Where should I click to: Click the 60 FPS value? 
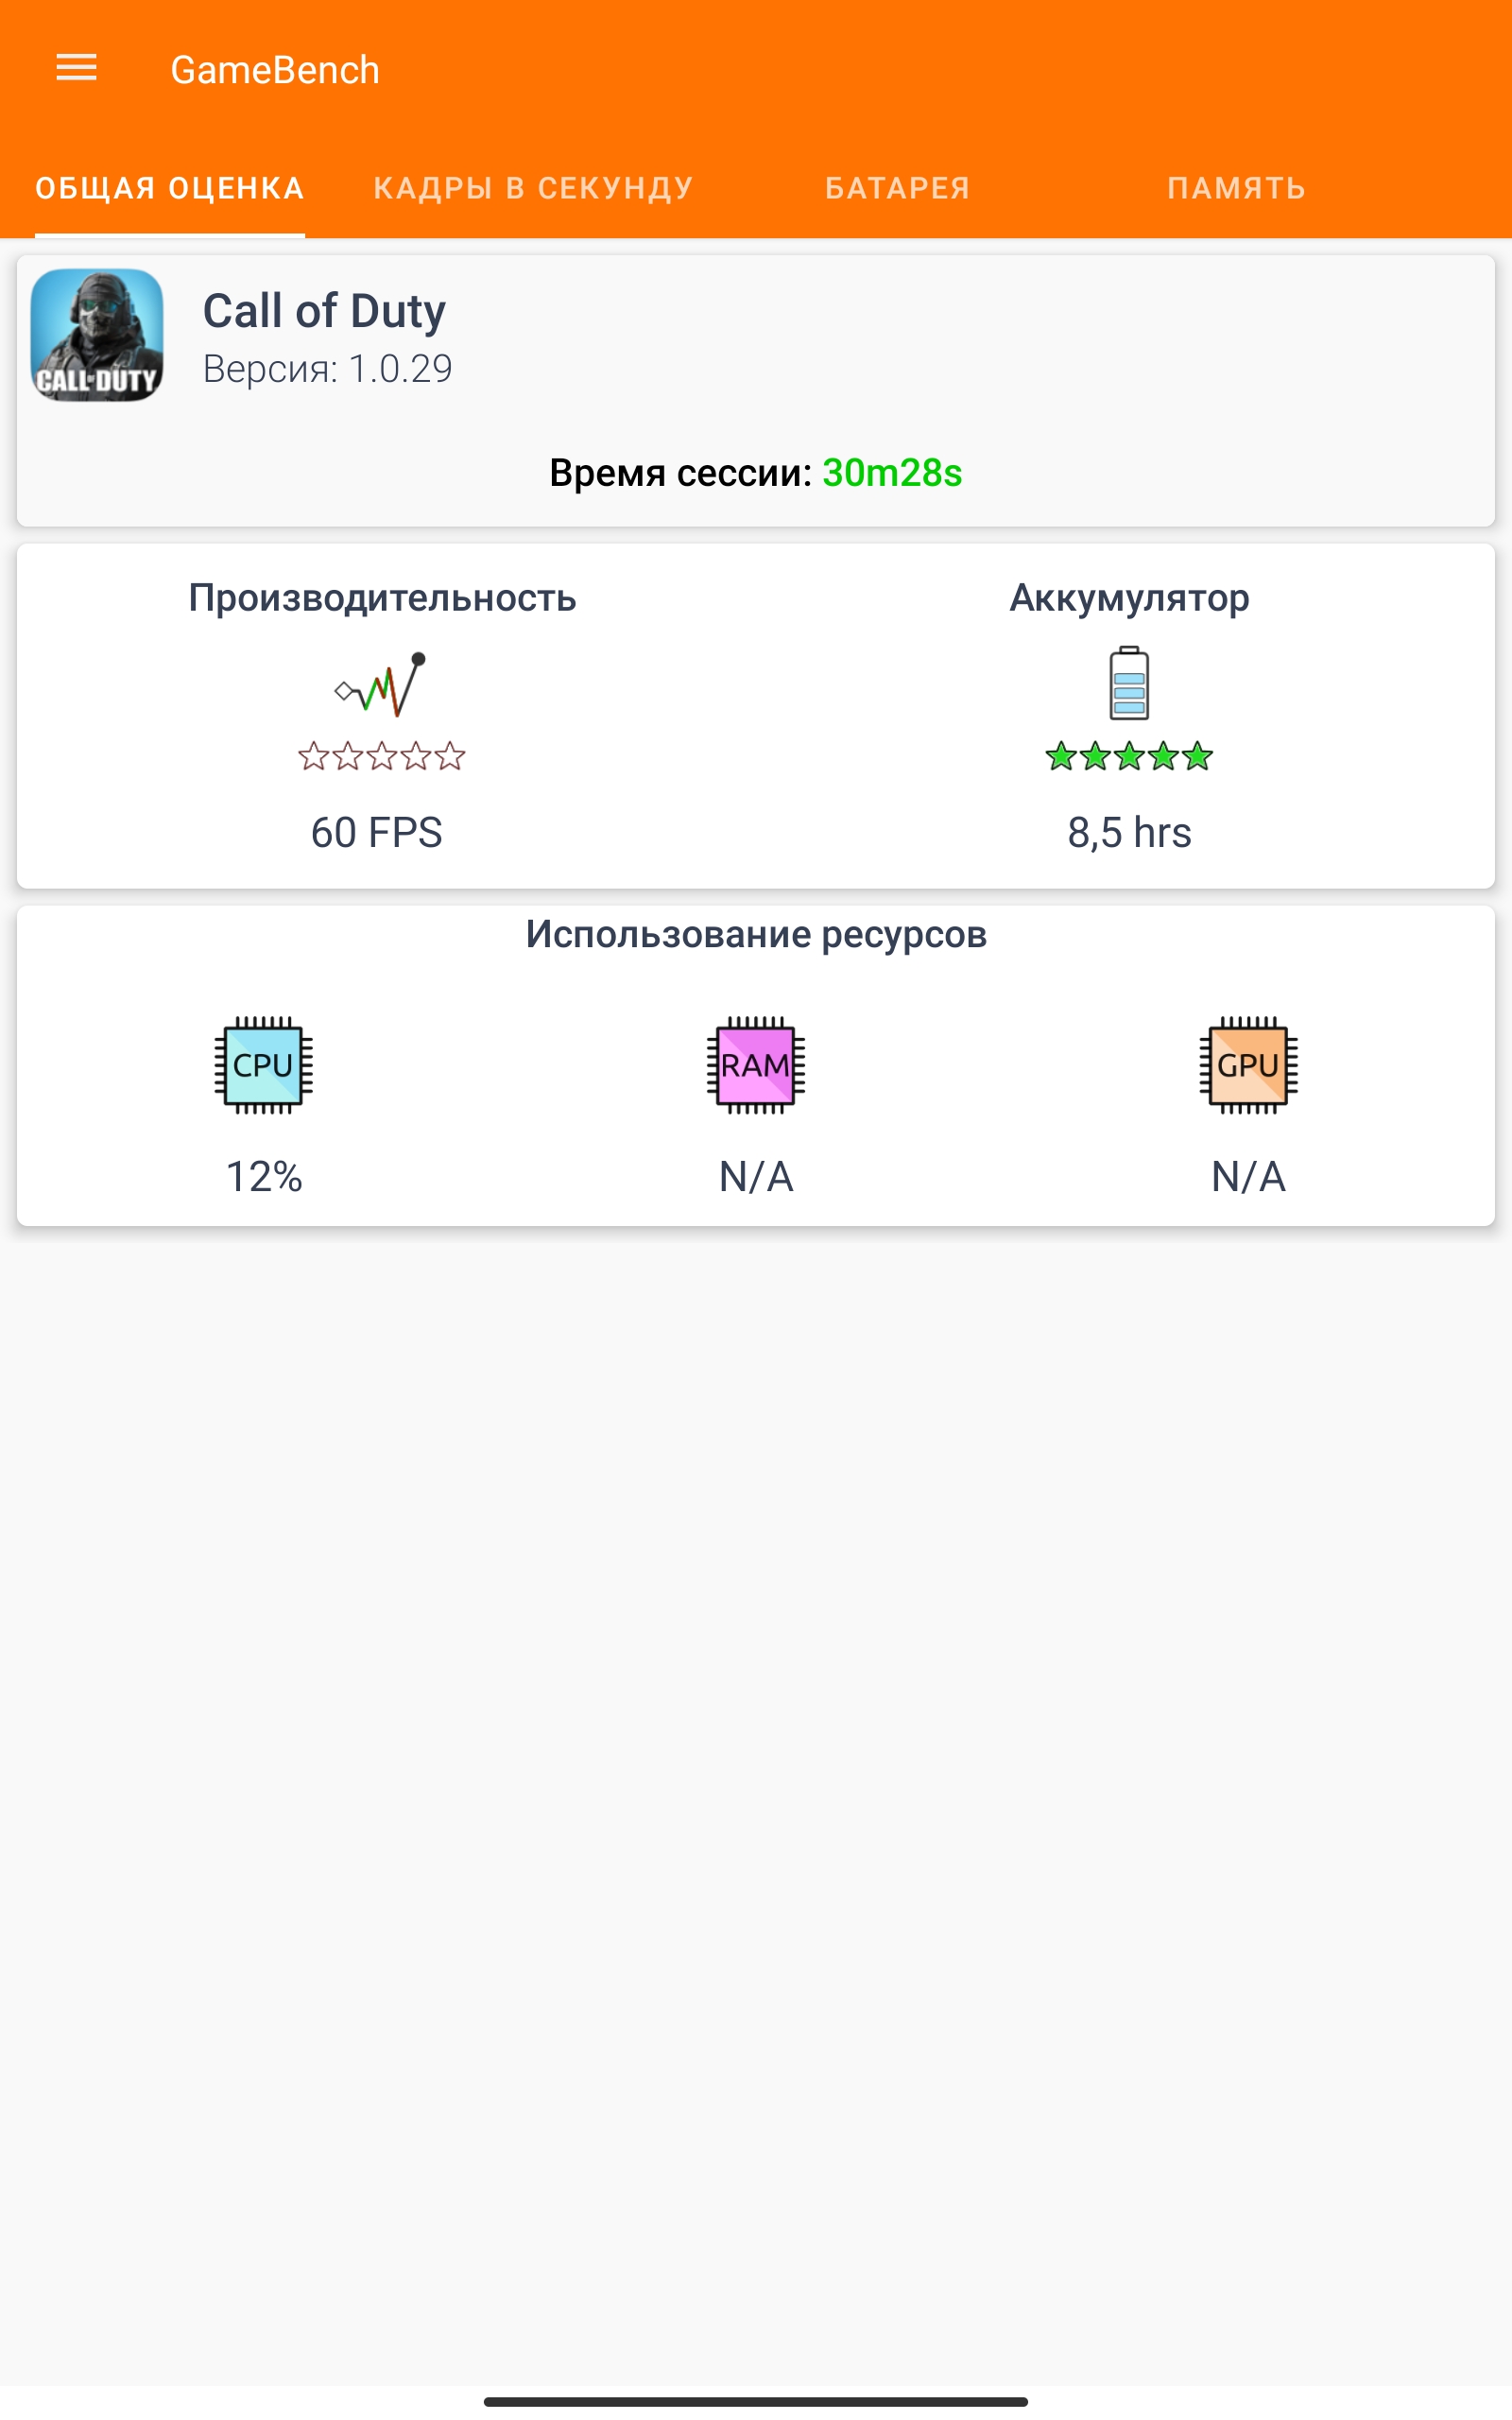coord(377,832)
